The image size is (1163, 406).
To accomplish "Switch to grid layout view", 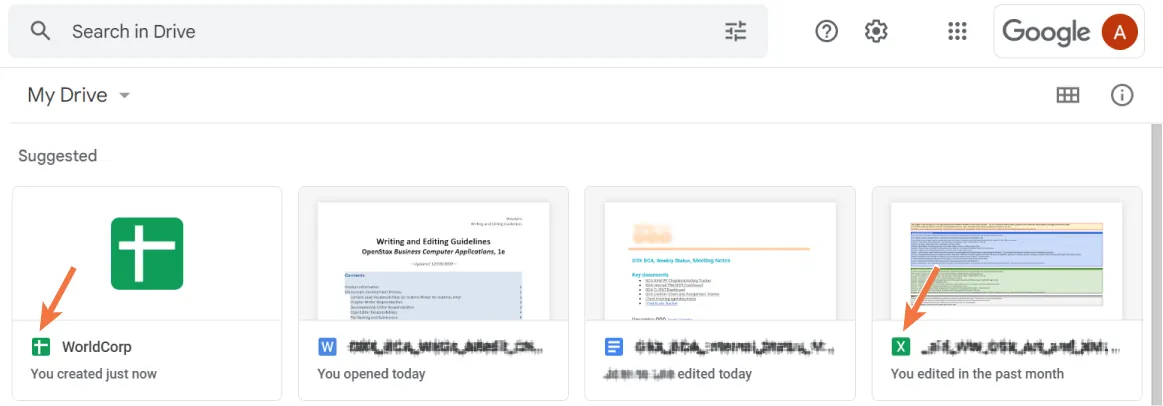I will click(1068, 95).
